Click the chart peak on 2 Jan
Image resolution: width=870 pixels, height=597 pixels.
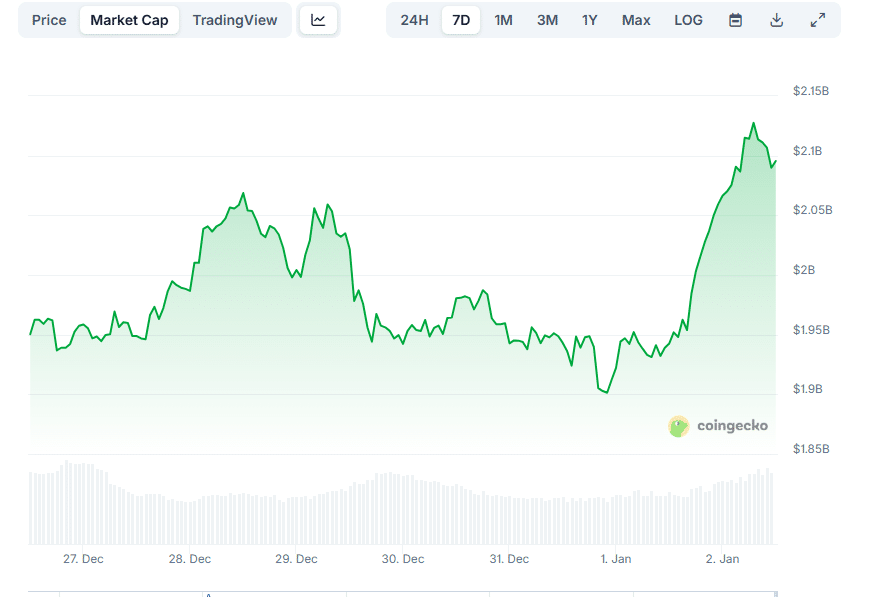(x=753, y=124)
